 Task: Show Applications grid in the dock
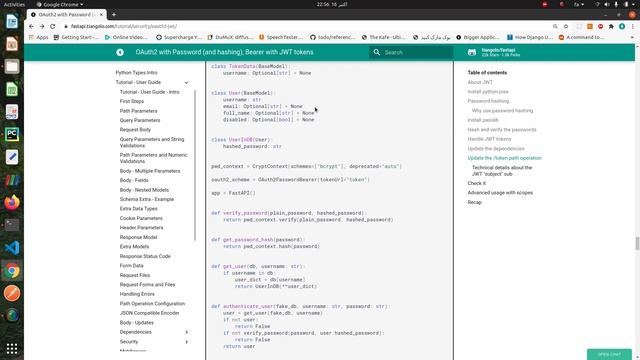[x=12, y=349]
